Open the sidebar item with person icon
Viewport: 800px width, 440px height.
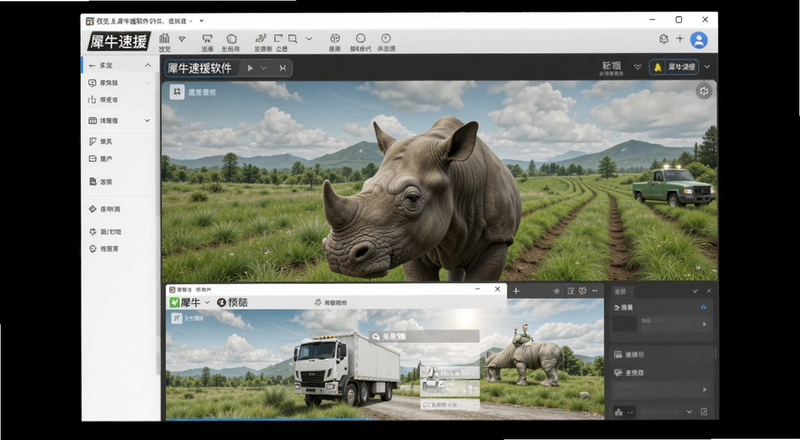click(104, 83)
